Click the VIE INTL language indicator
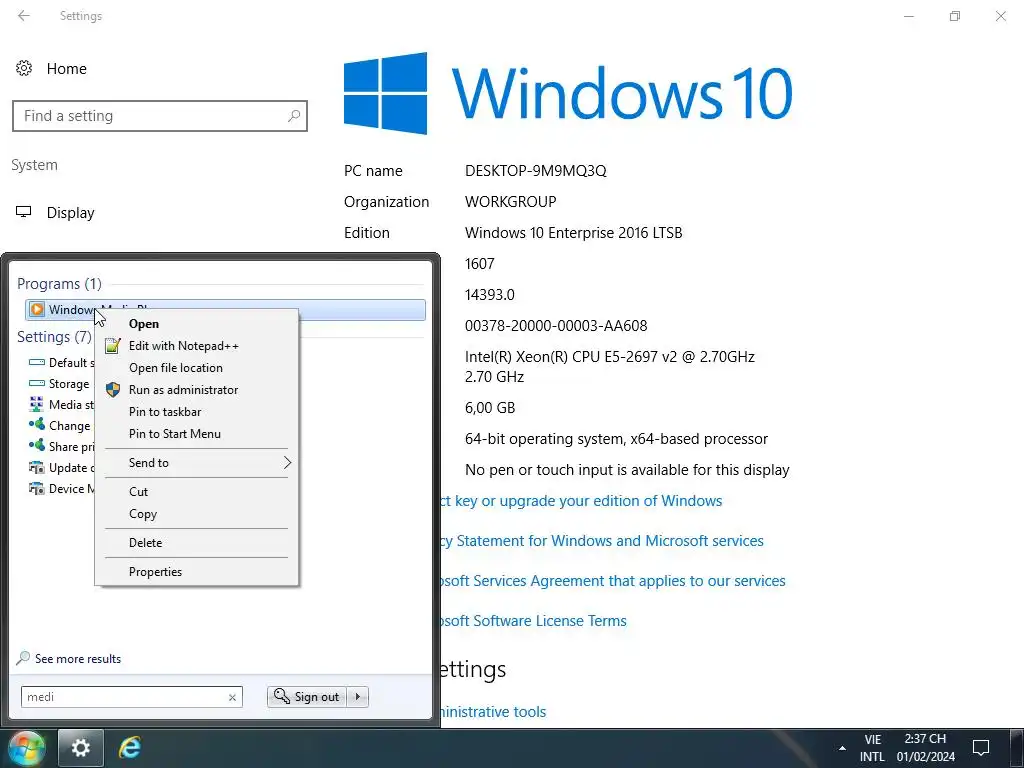Viewport: 1024px width, 768px height. [x=872, y=748]
